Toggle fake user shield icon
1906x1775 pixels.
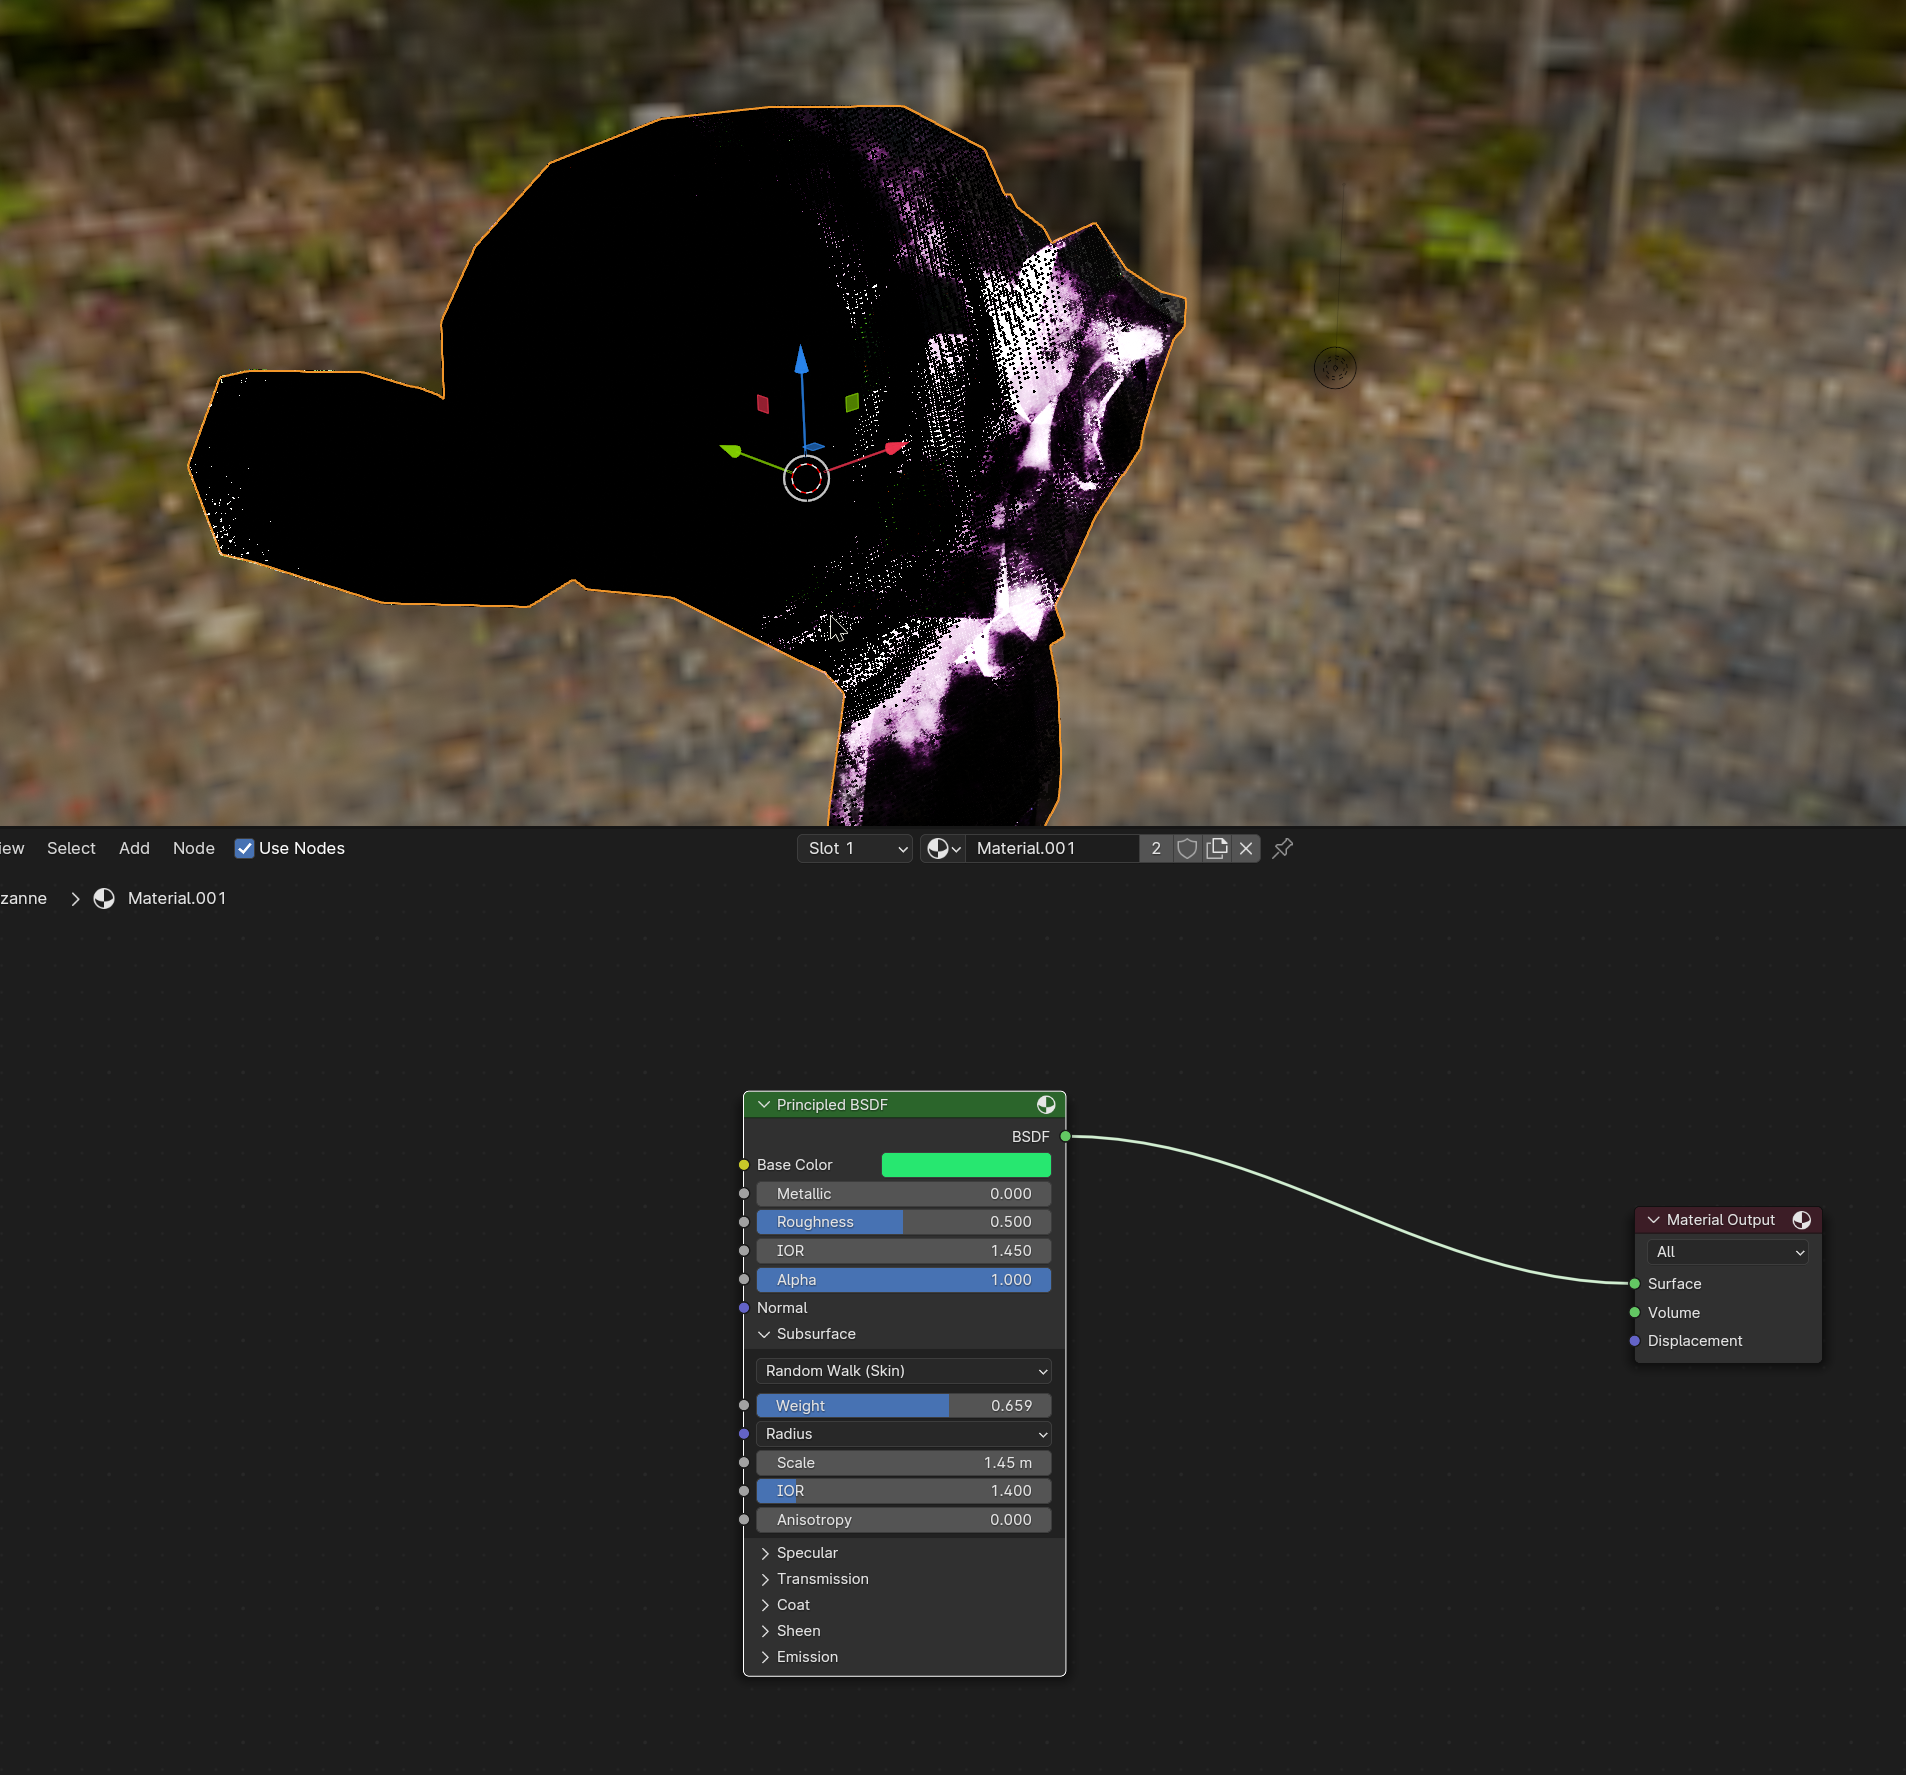1187,848
